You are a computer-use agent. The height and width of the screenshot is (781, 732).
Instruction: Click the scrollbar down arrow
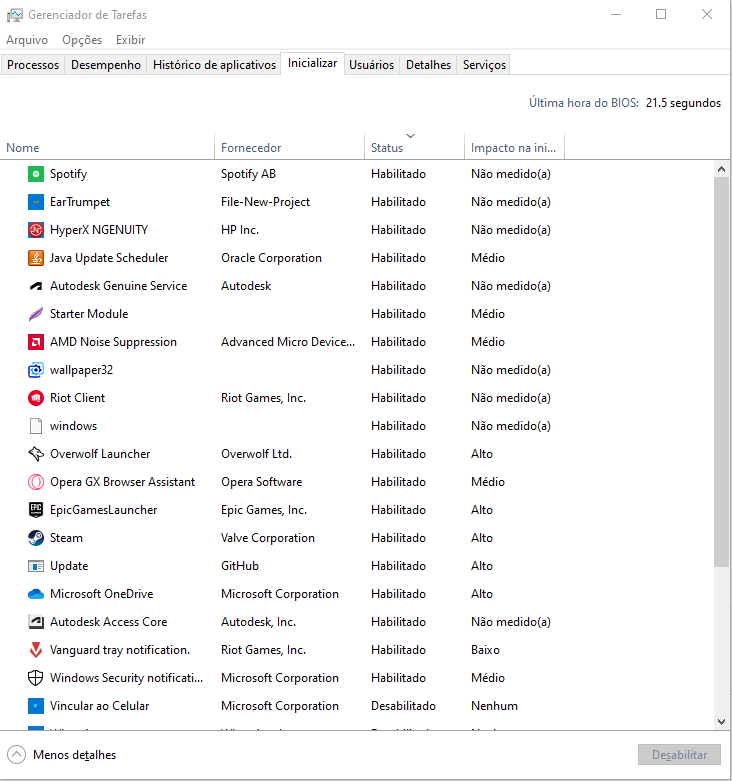(721, 722)
